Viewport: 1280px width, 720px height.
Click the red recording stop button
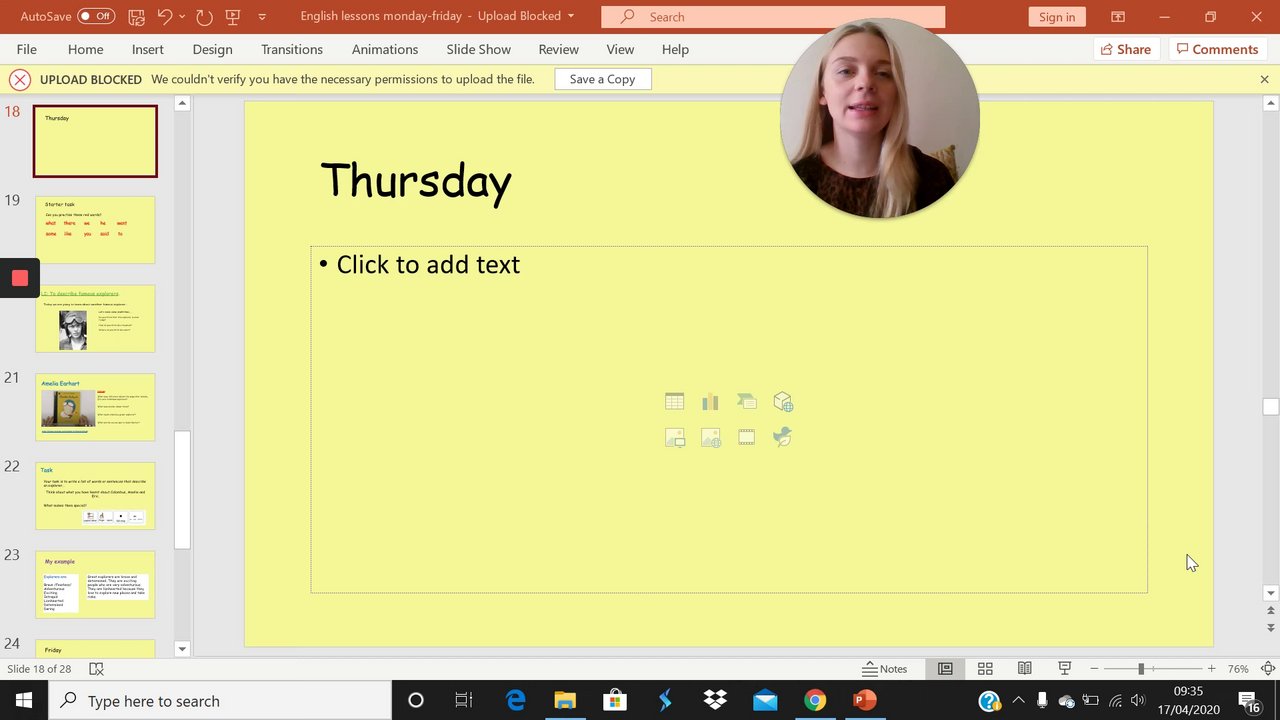19,278
